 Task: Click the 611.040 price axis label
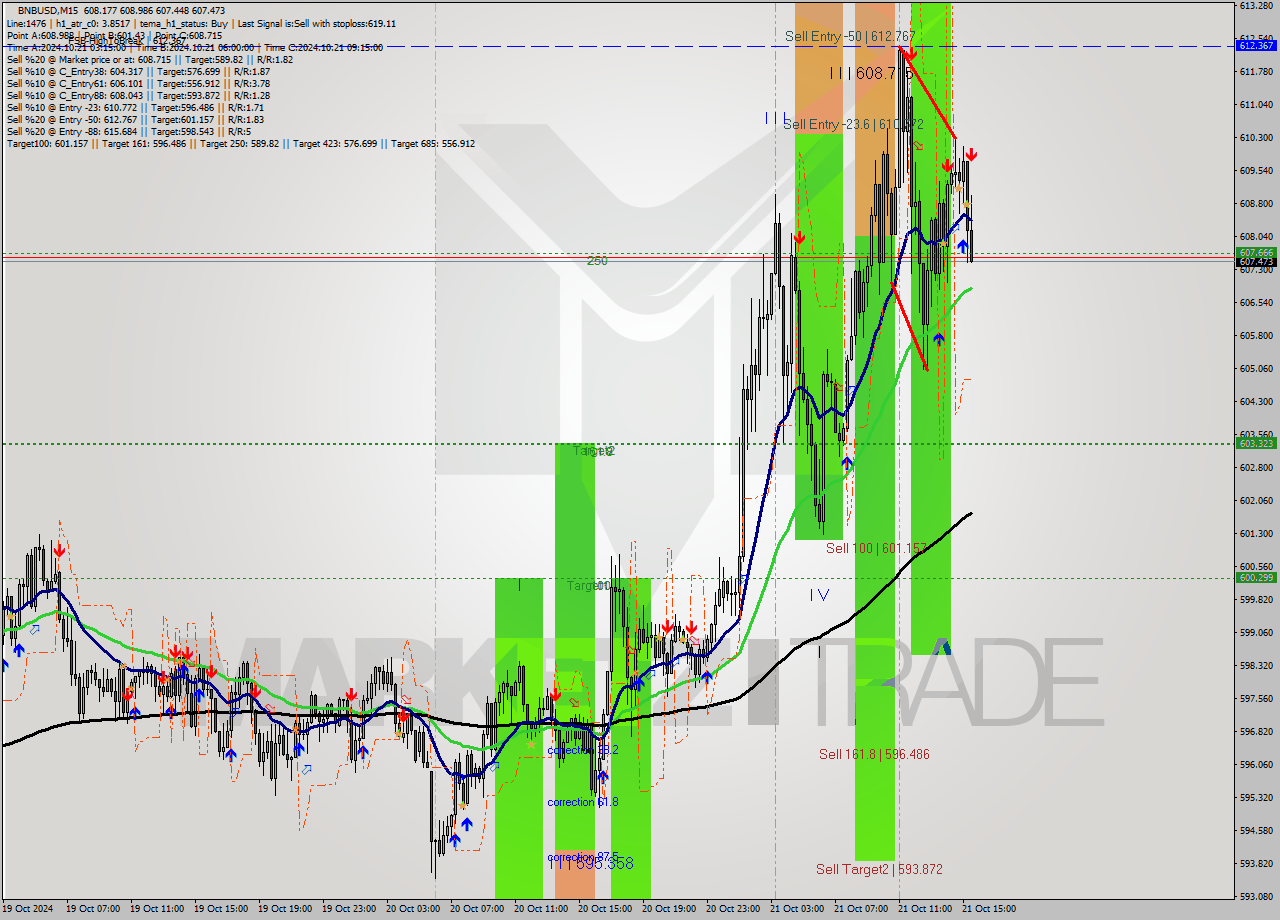[x=1256, y=104]
